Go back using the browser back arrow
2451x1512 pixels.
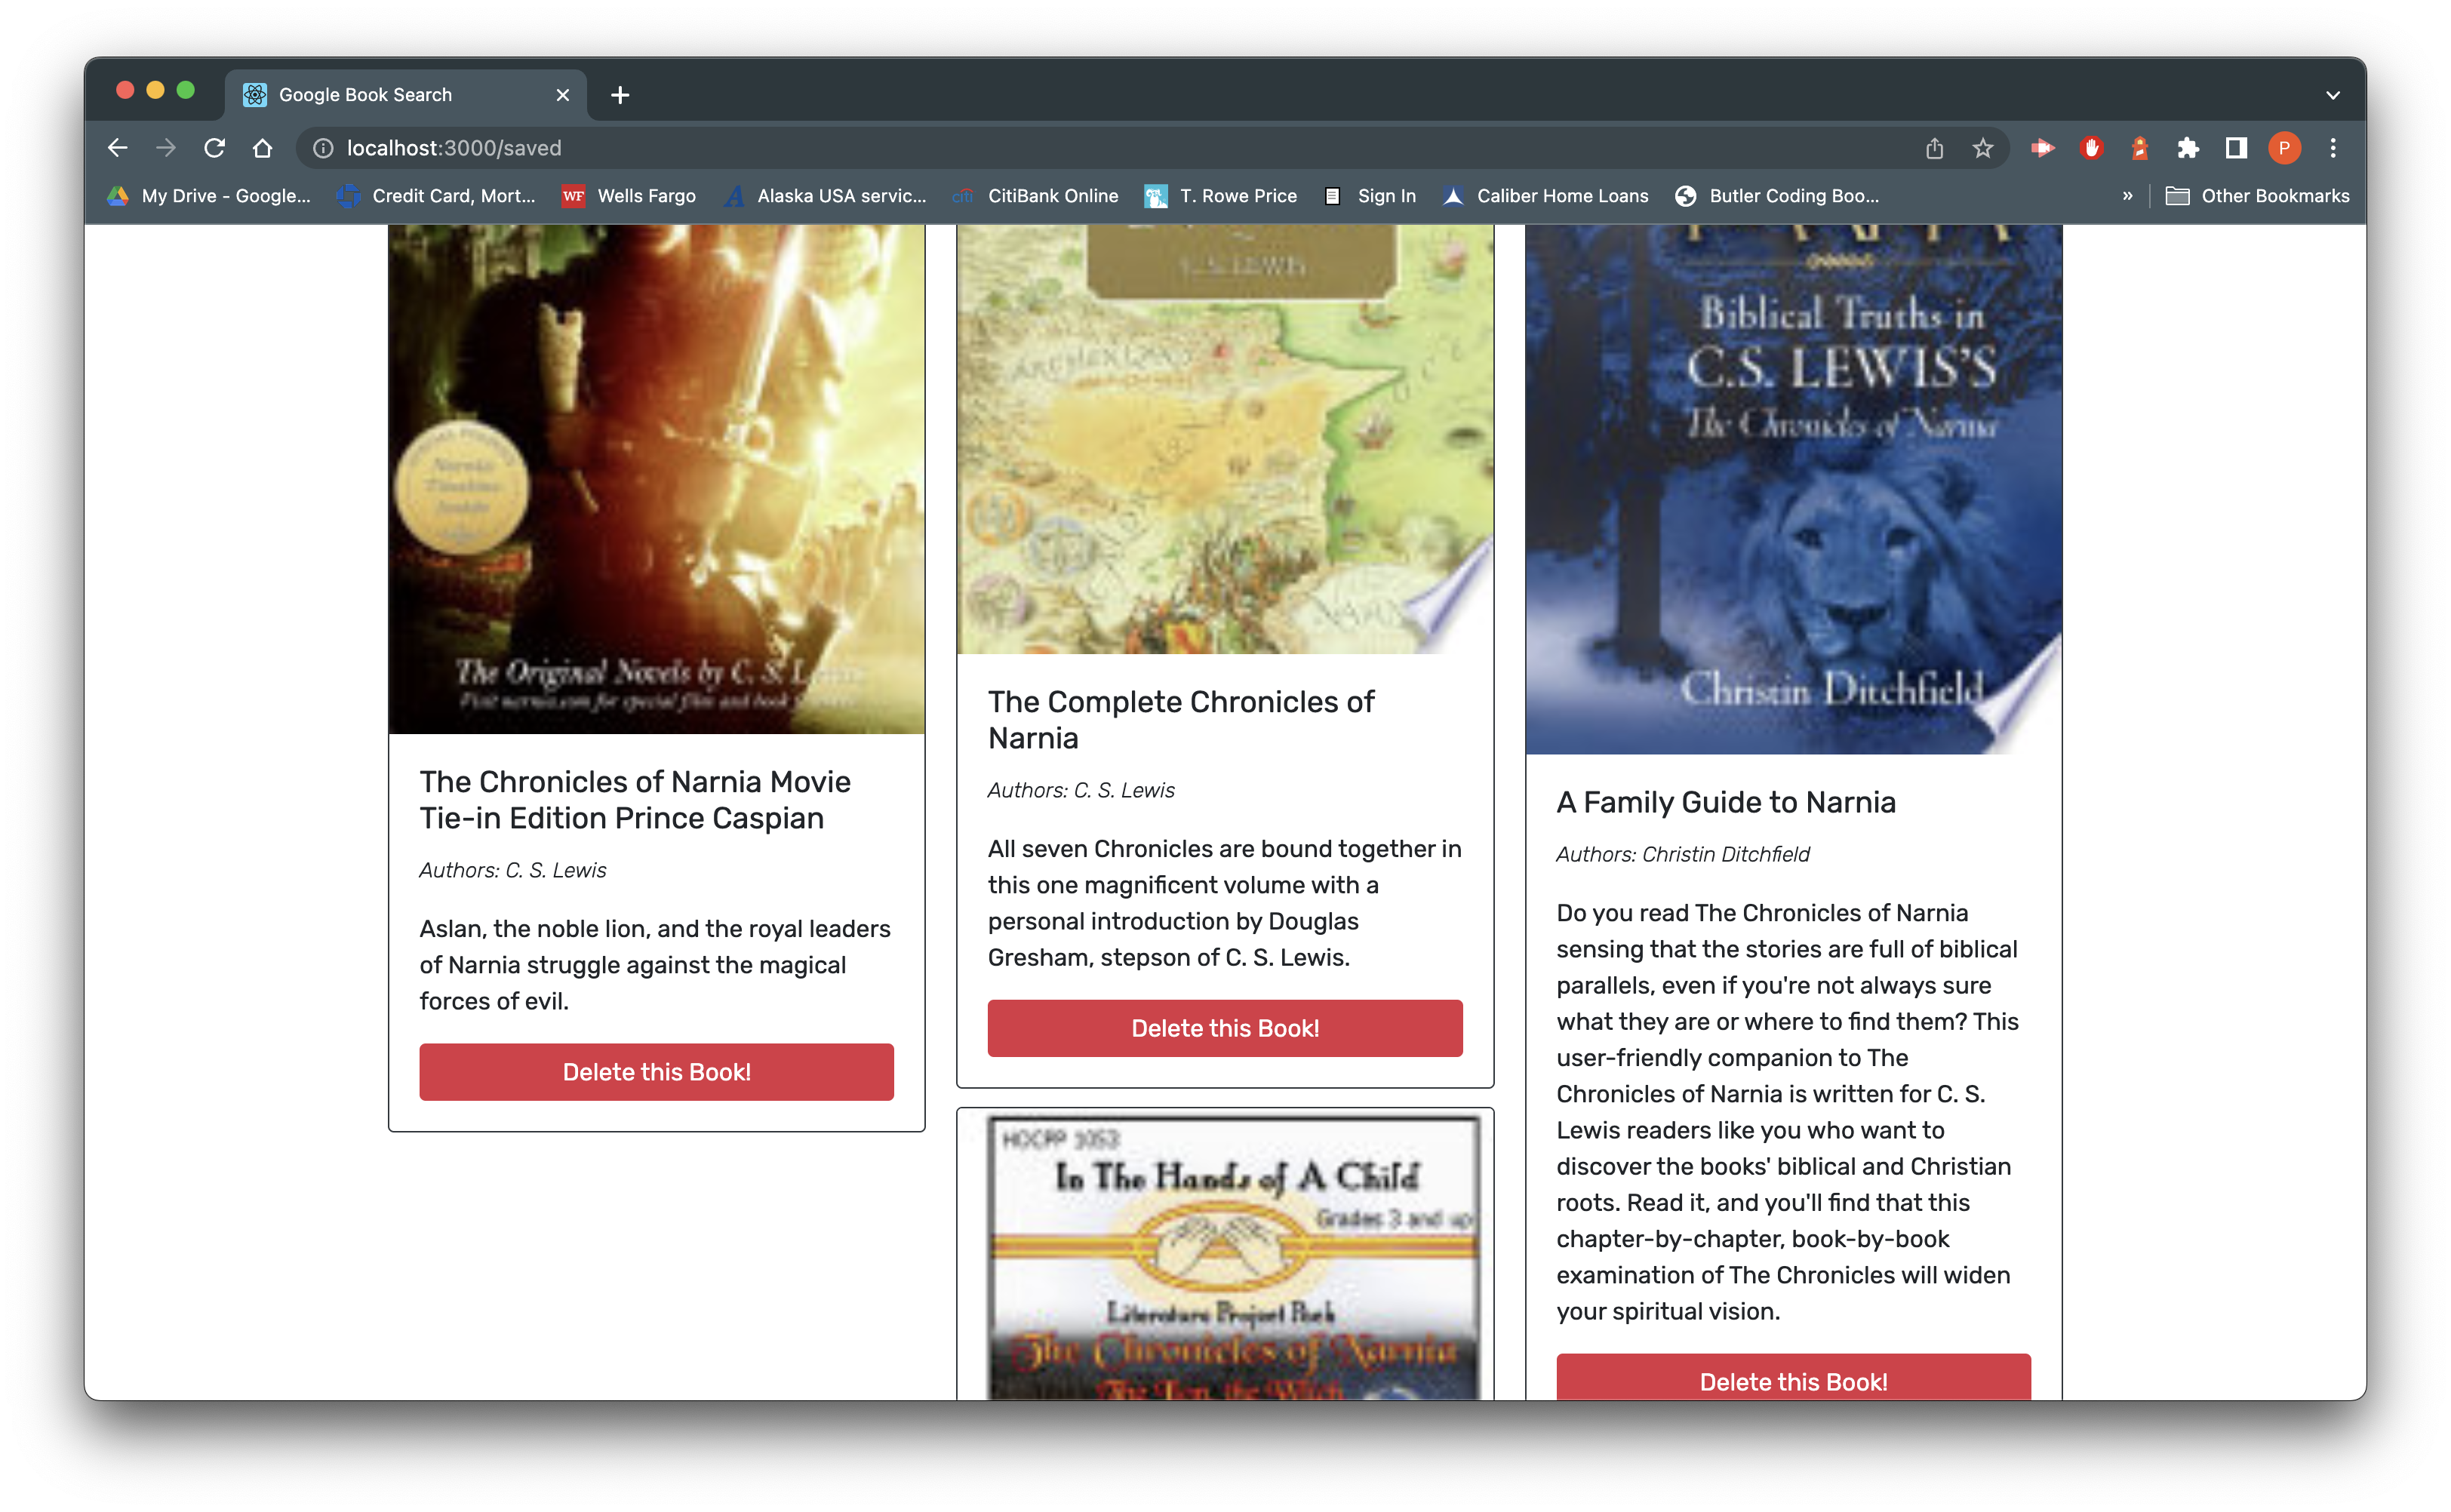(118, 148)
